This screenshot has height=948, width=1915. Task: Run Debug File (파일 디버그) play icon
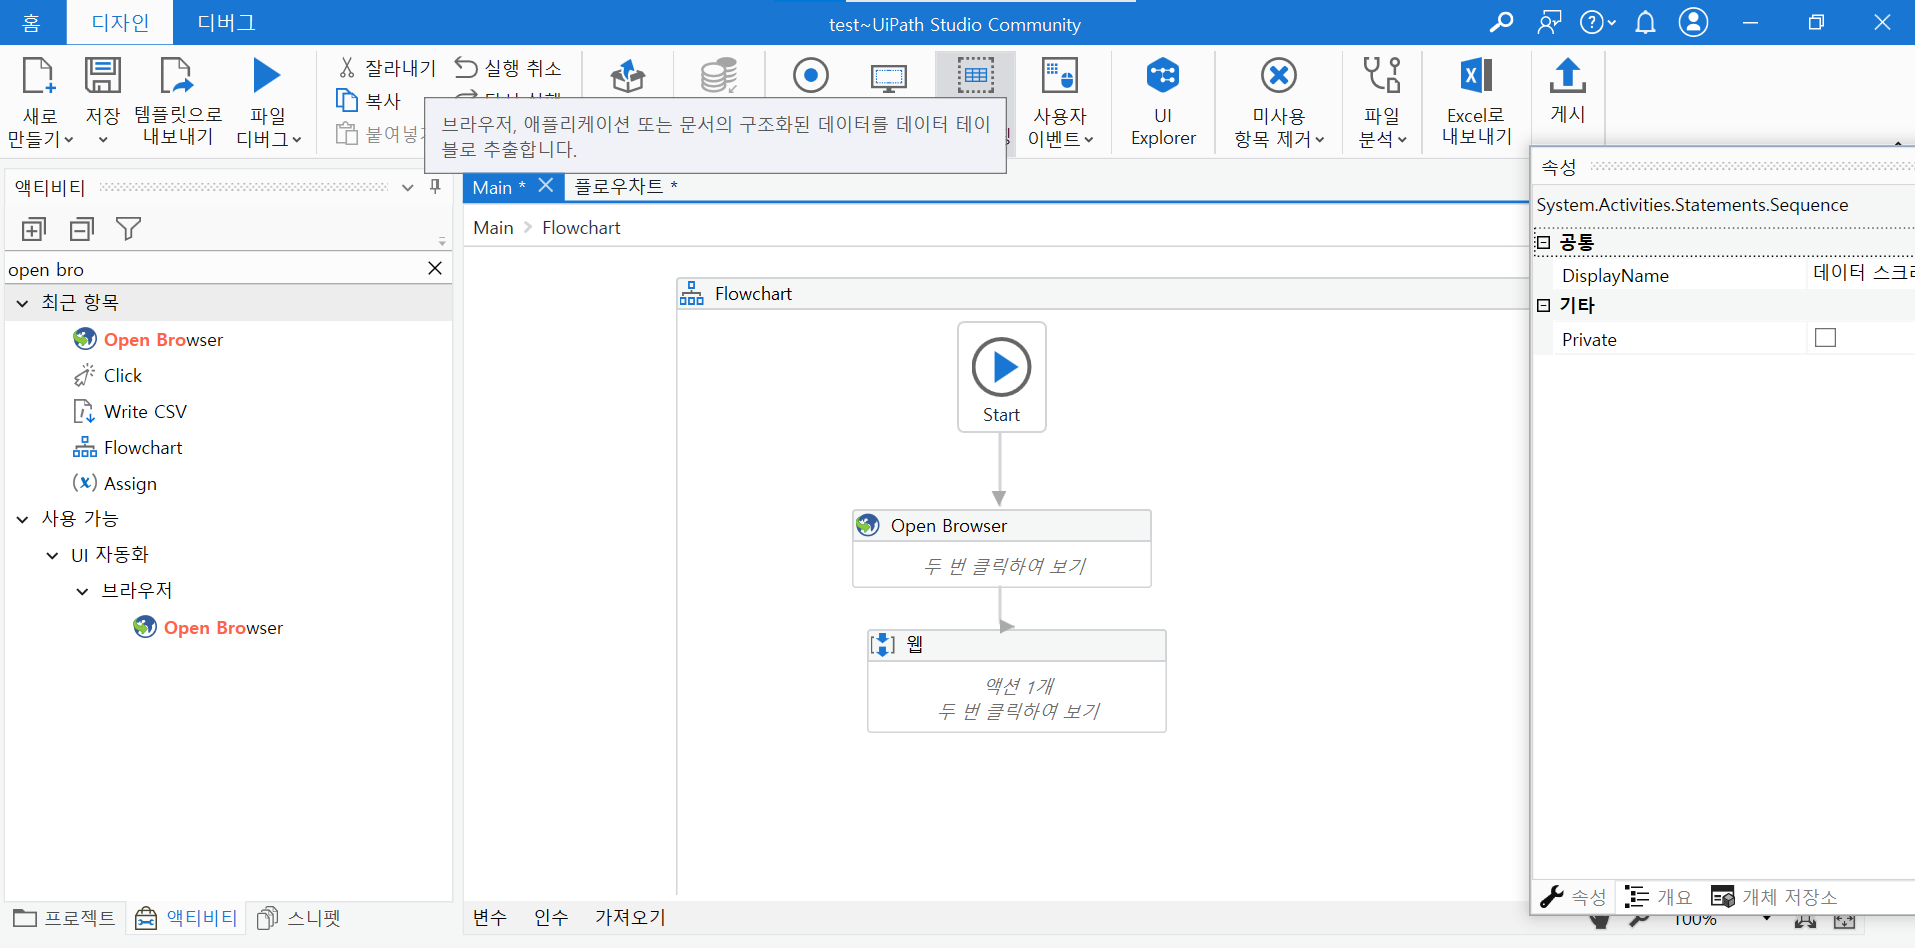(266, 76)
